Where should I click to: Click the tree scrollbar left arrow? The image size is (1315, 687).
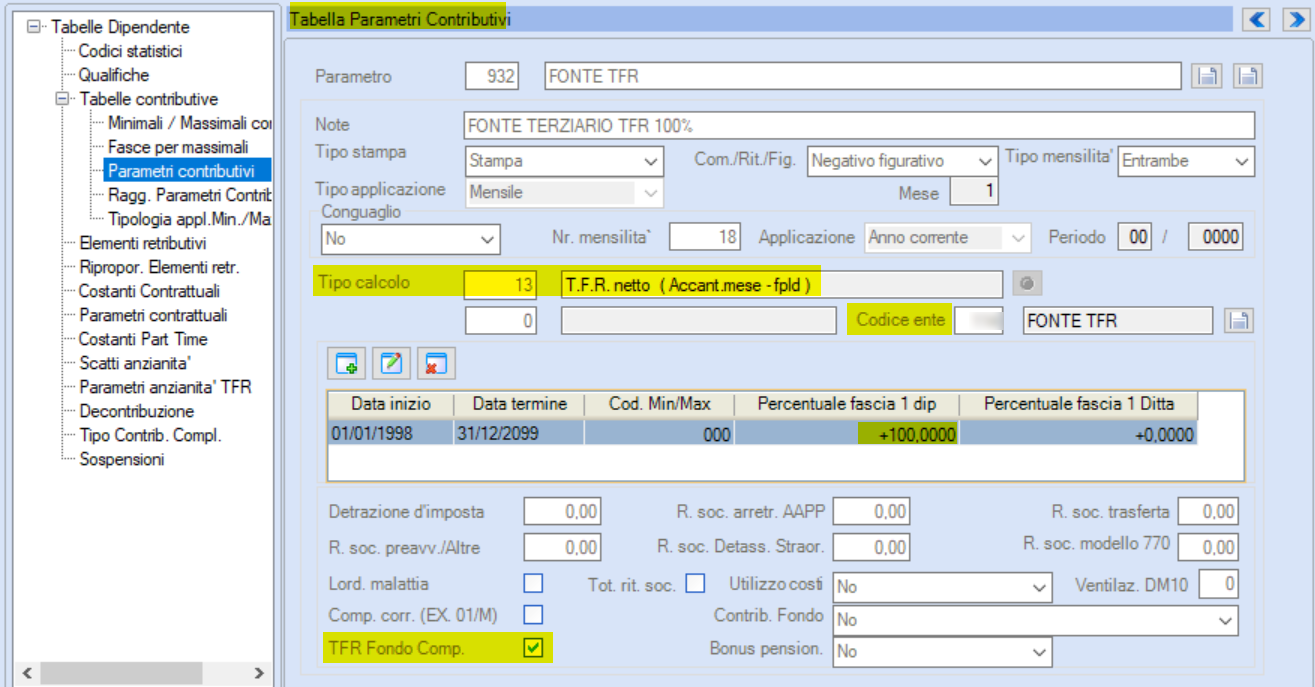[x=27, y=674]
